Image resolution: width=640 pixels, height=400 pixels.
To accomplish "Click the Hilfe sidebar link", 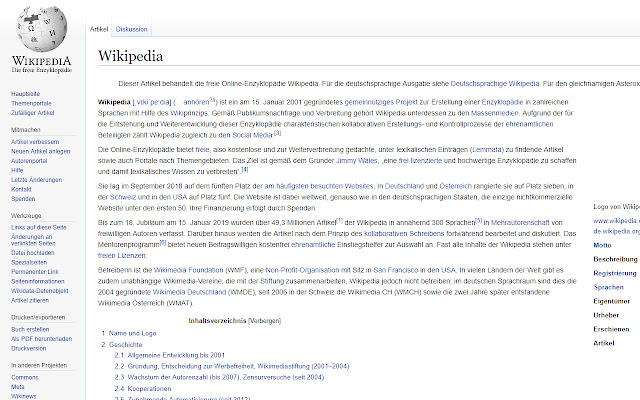I will coord(17,170).
